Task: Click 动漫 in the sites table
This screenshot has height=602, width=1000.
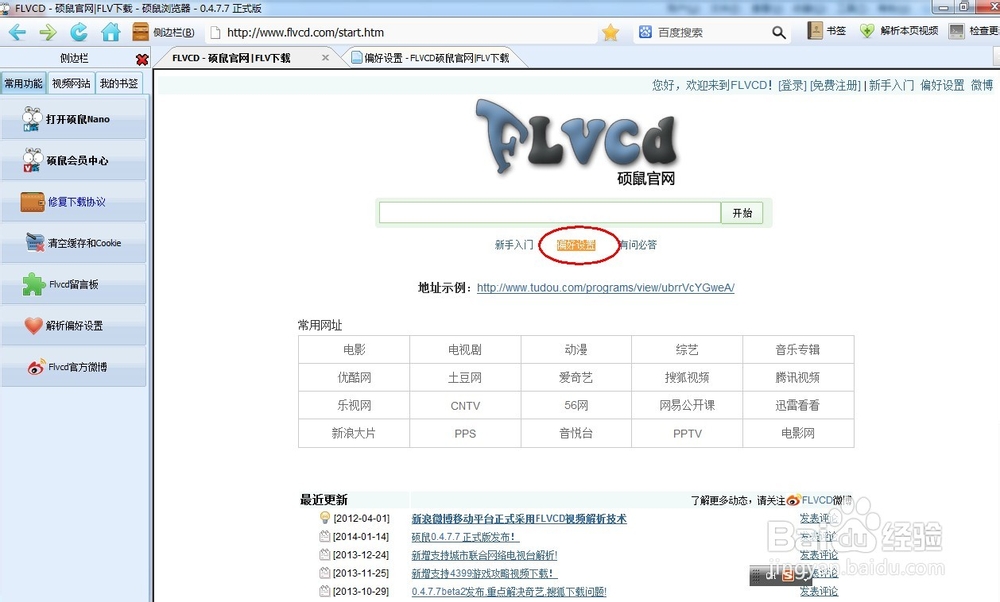Action: click(576, 349)
